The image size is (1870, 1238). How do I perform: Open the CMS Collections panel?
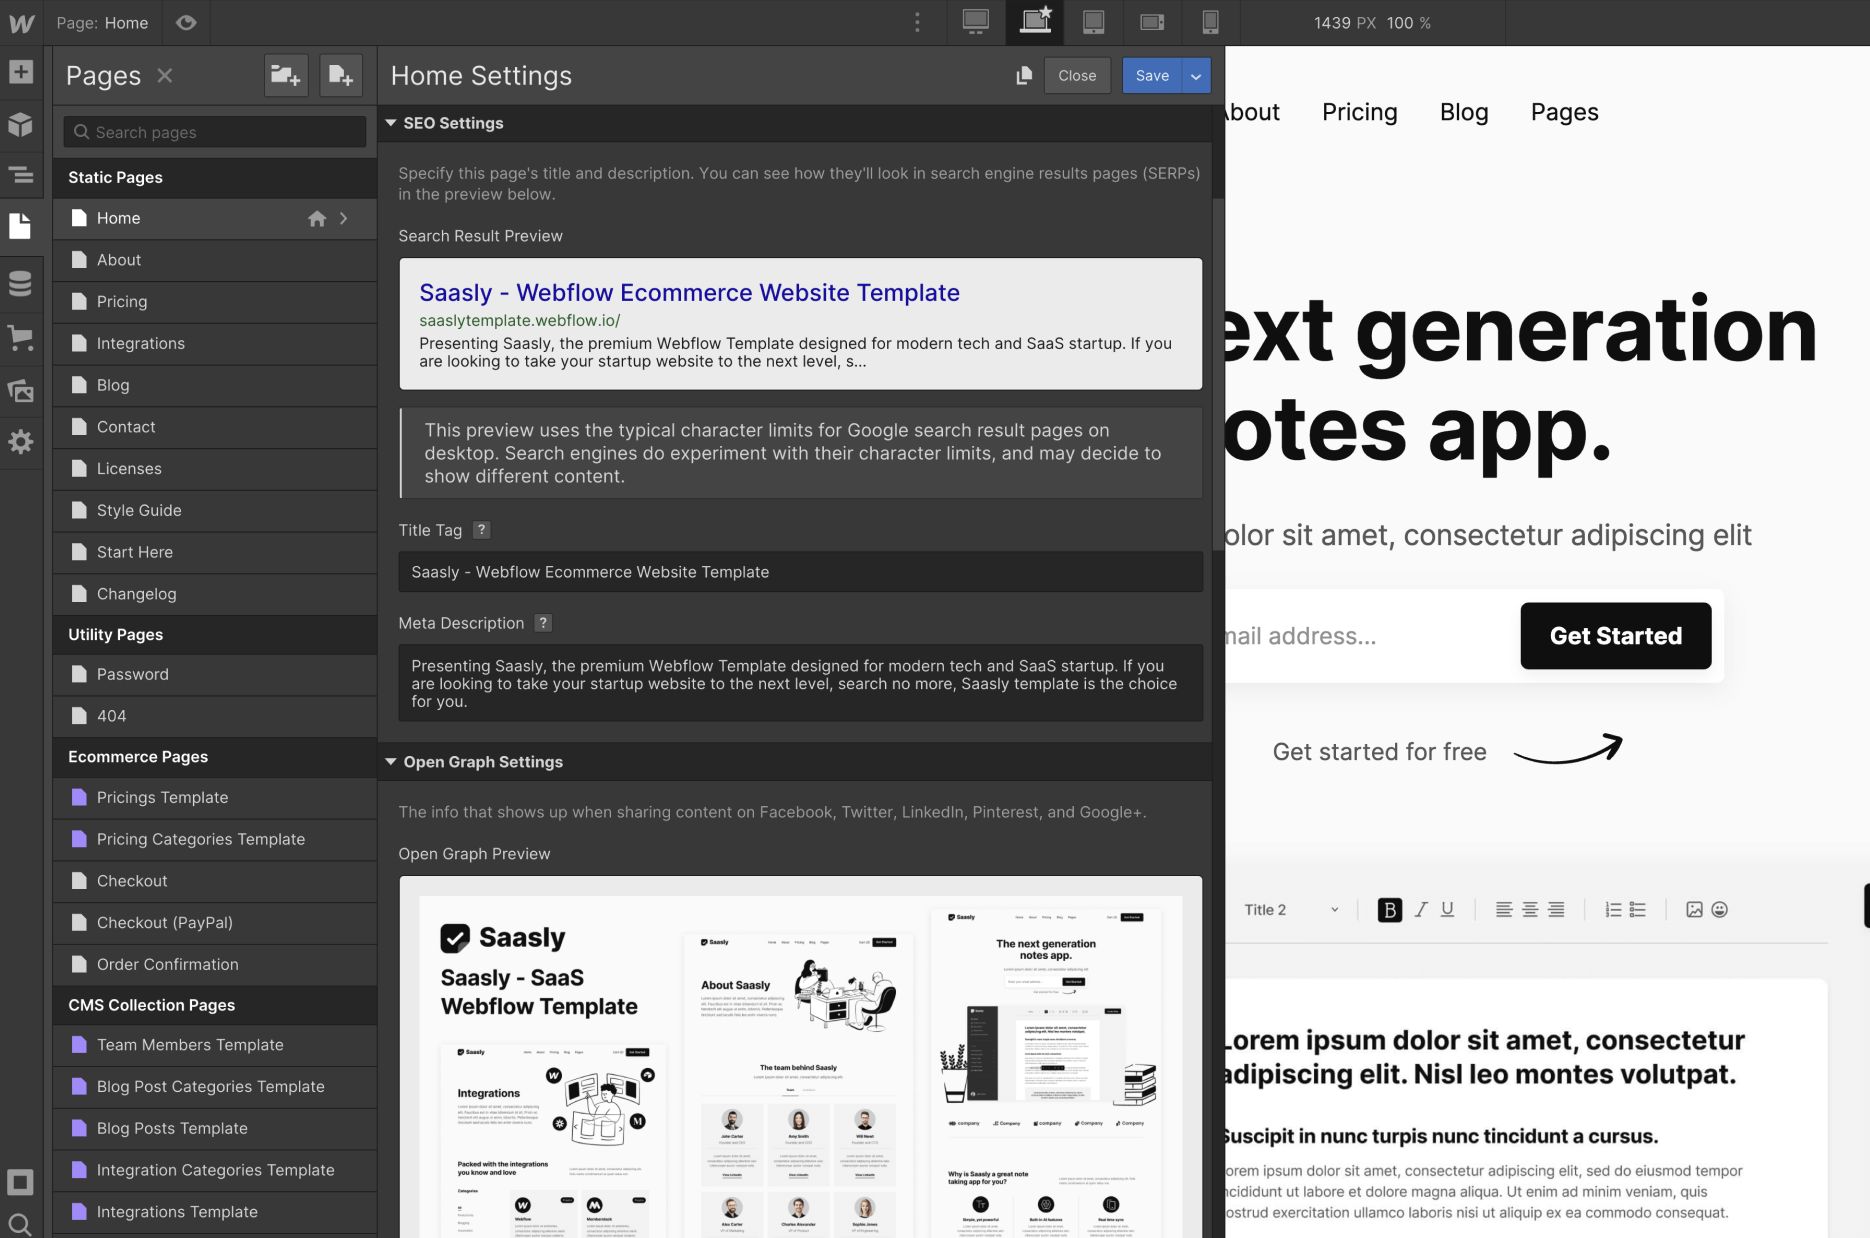coord(21,284)
